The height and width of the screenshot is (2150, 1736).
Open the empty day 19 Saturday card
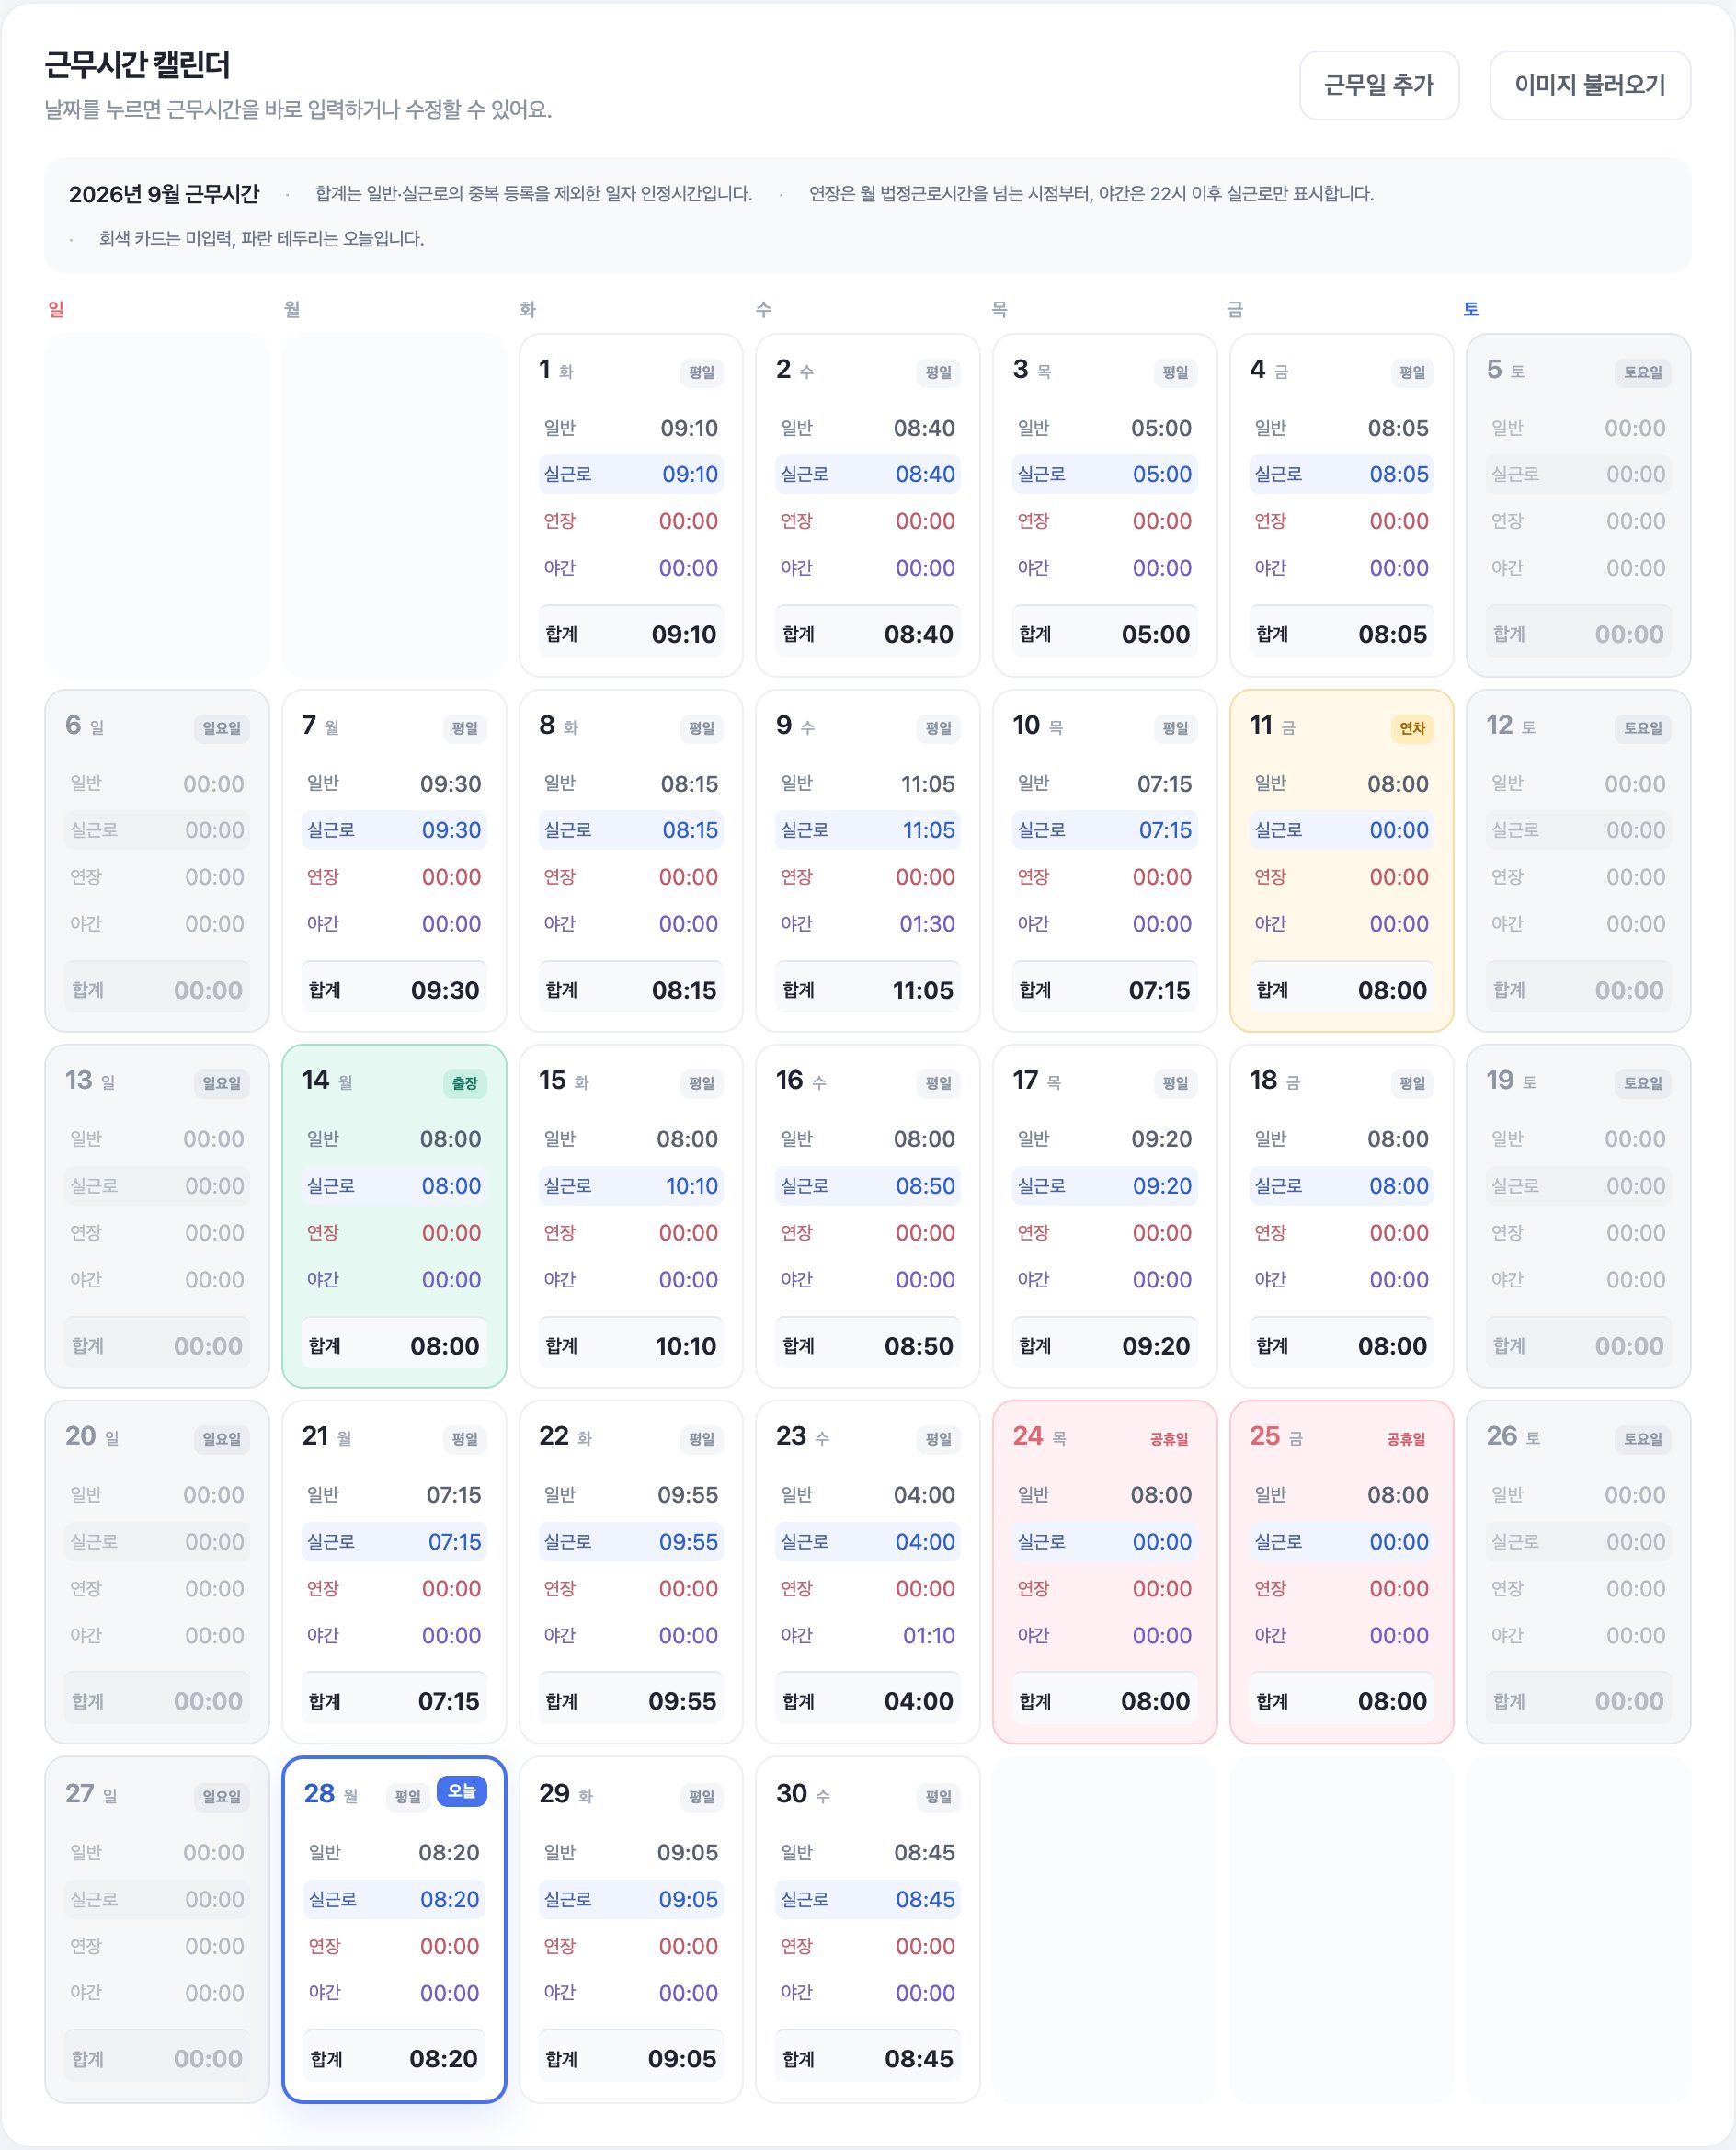(1578, 1216)
